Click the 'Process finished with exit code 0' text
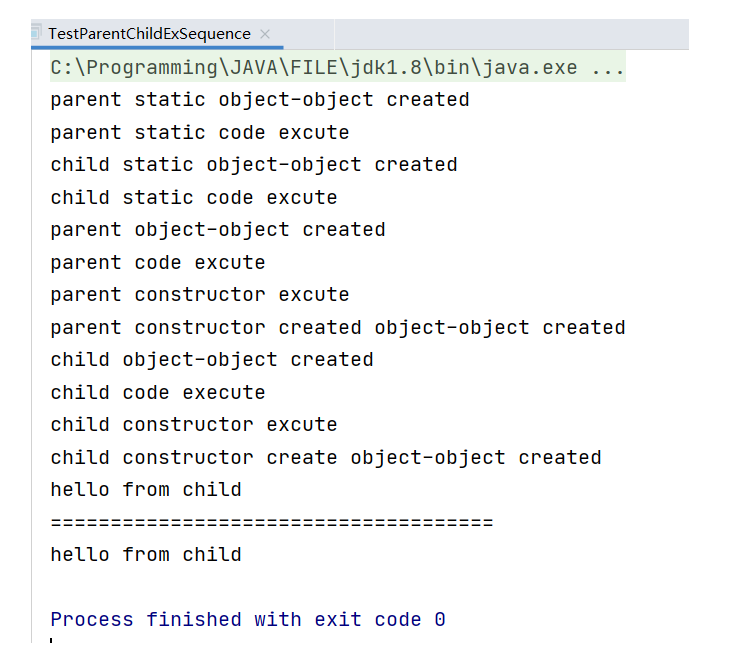The width and height of the screenshot is (752, 661). coord(248,620)
